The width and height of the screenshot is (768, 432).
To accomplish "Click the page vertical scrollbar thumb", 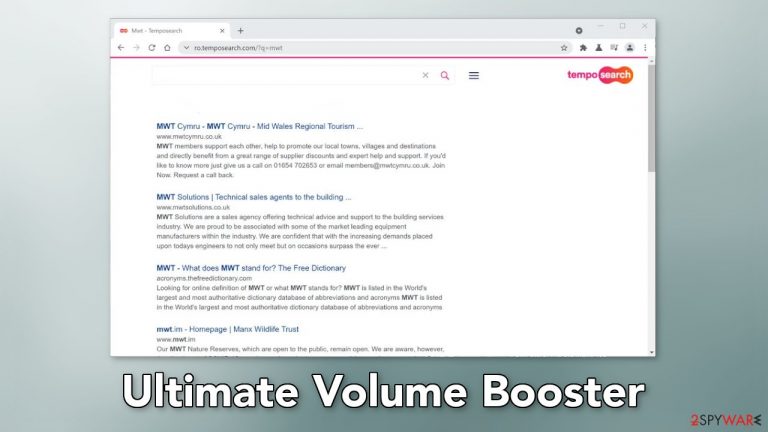I will coord(651,118).
